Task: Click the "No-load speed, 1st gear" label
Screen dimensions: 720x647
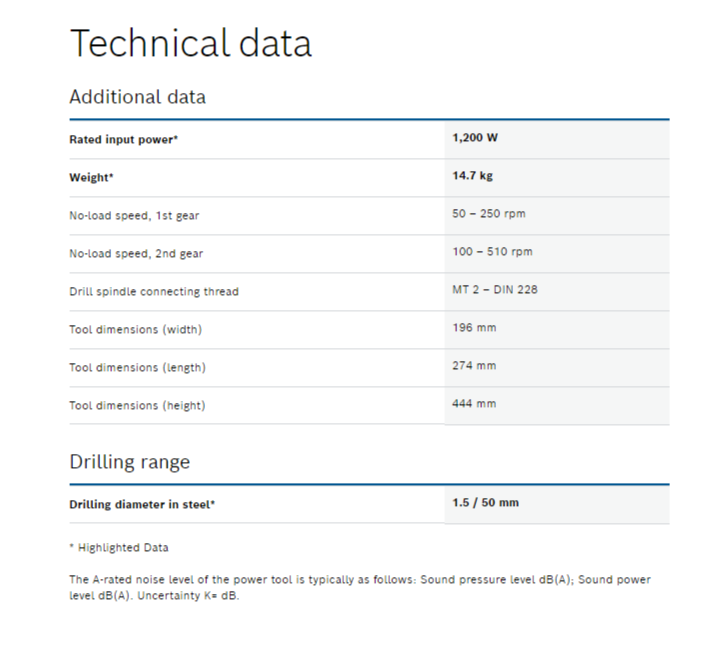Action: point(127,216)
